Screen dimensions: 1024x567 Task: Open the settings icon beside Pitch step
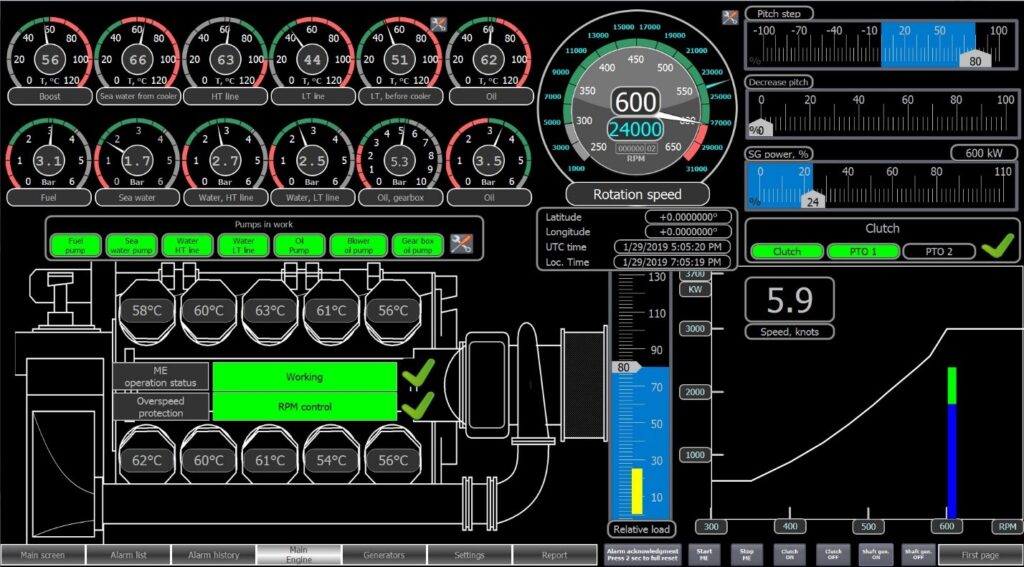pyautogui.click(x=730, y=16)
